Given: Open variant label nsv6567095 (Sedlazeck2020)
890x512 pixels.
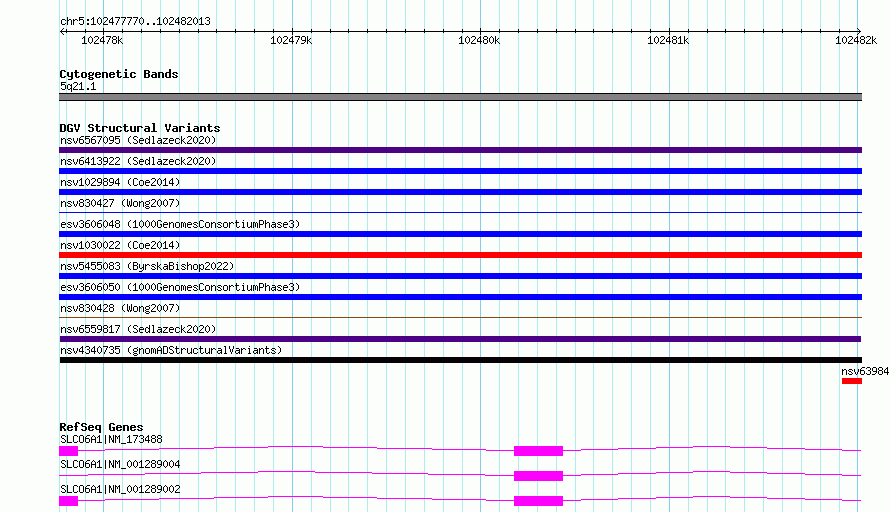Looking at the screenshot, I should 138,140.
